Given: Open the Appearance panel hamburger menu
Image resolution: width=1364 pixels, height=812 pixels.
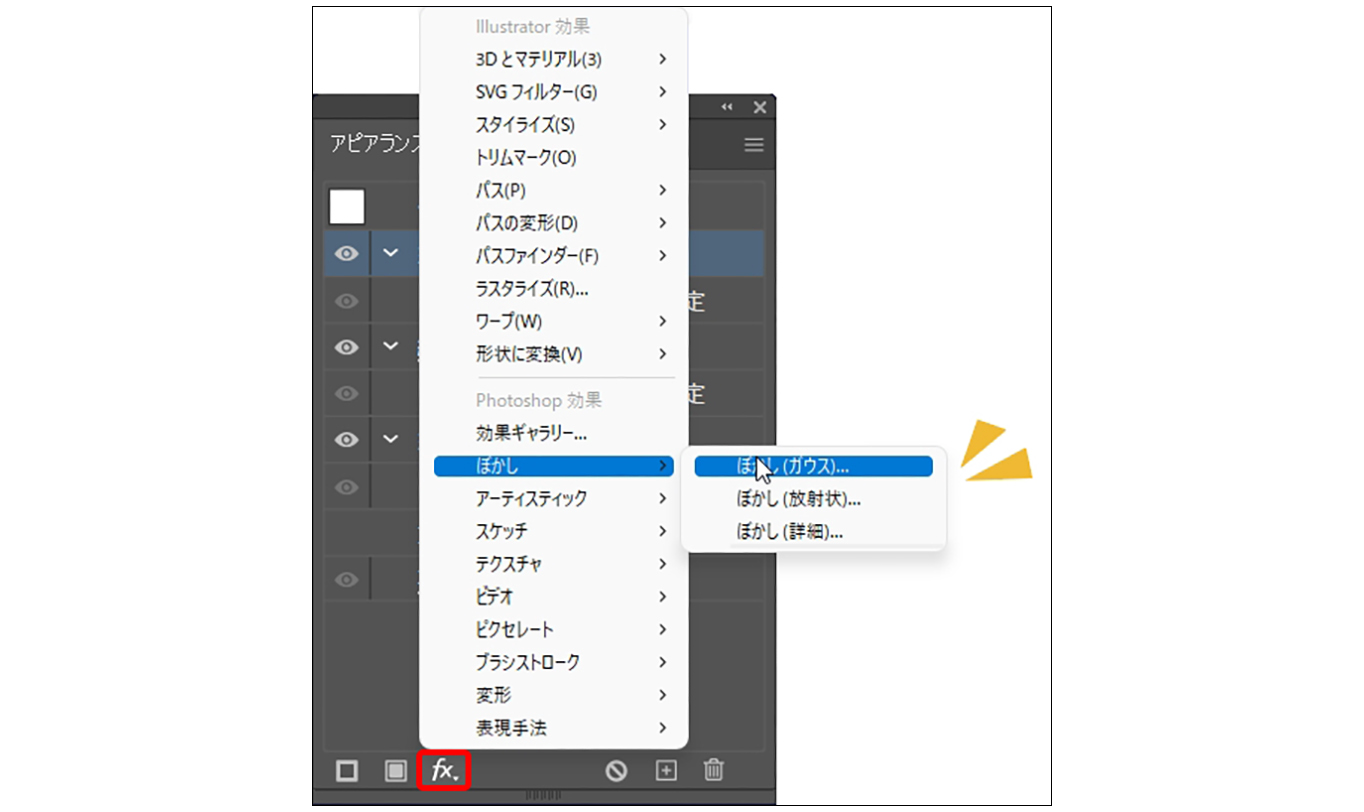Looking at the screenshot, I should click(754, 145).
